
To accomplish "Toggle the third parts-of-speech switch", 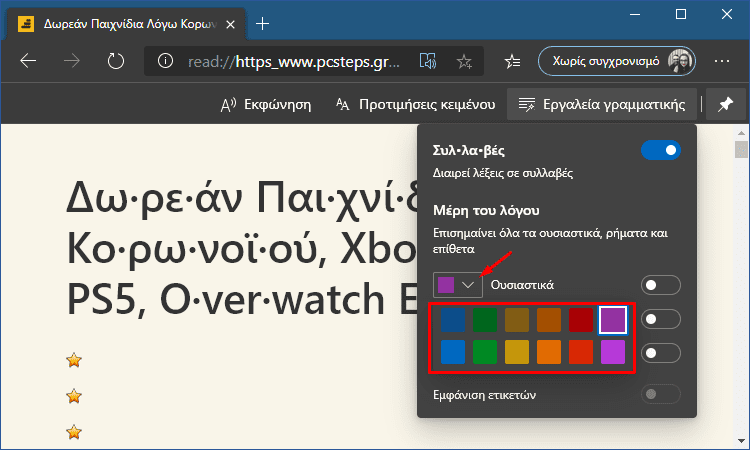I will coord(661,353).
